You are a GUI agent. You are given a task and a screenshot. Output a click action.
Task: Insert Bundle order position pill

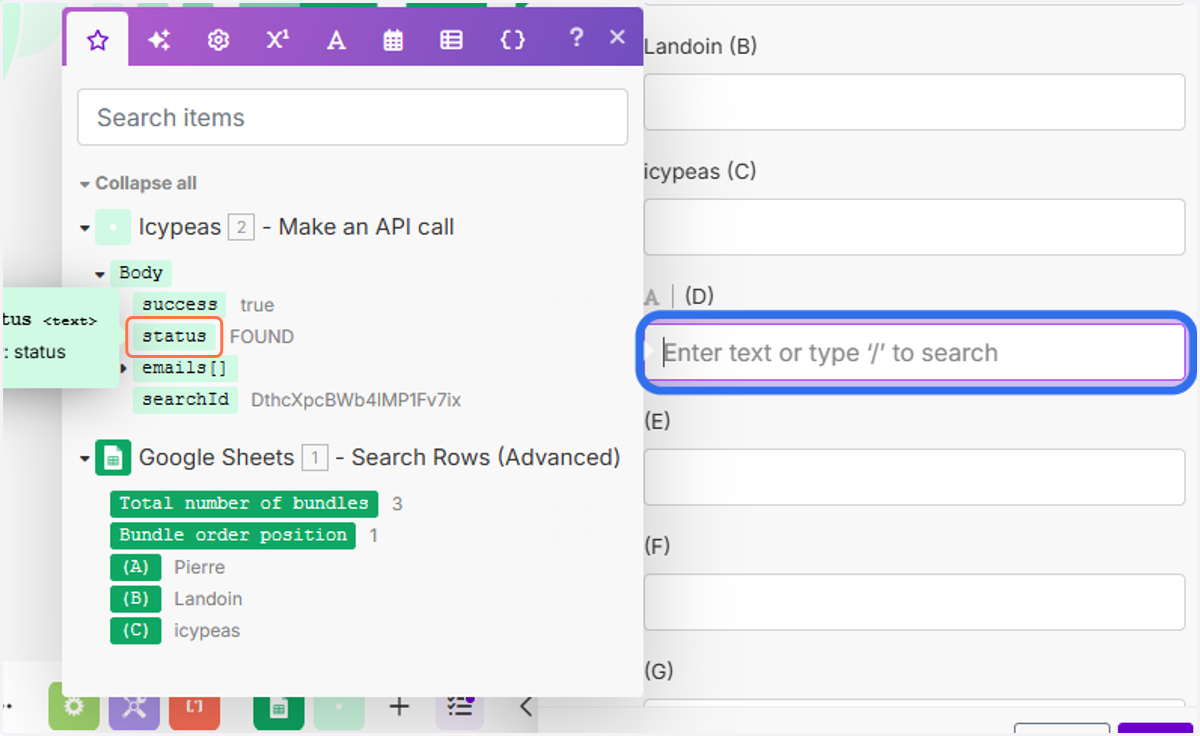point(233,535)
